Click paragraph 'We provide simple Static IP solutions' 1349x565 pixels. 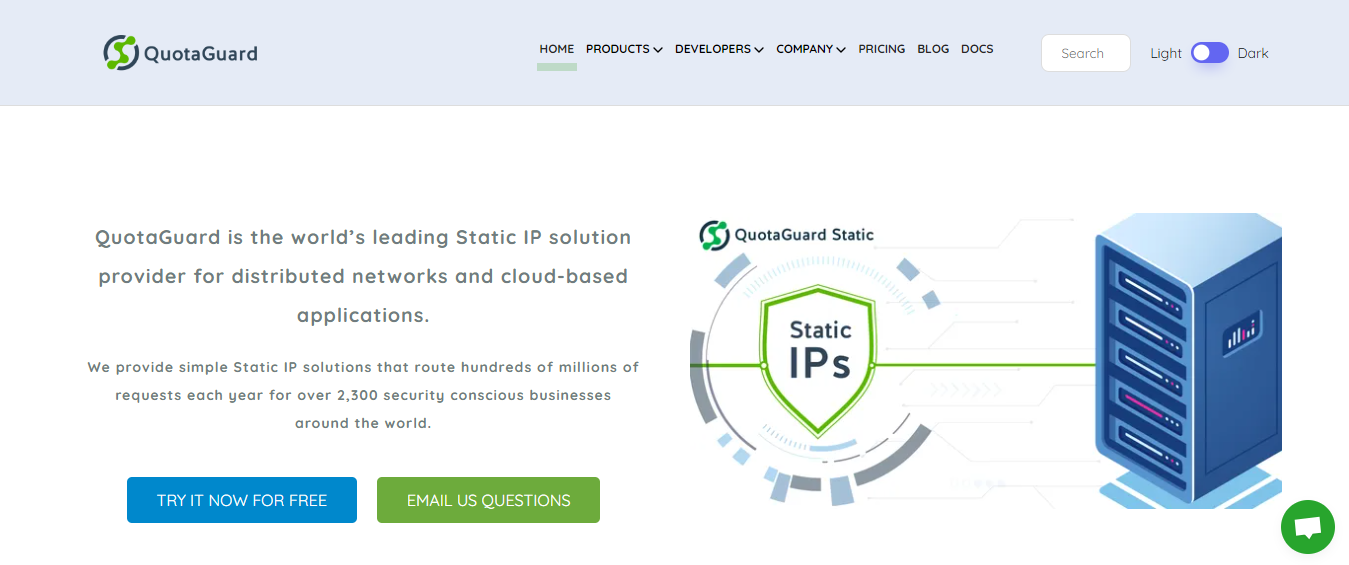coord(363,395)
